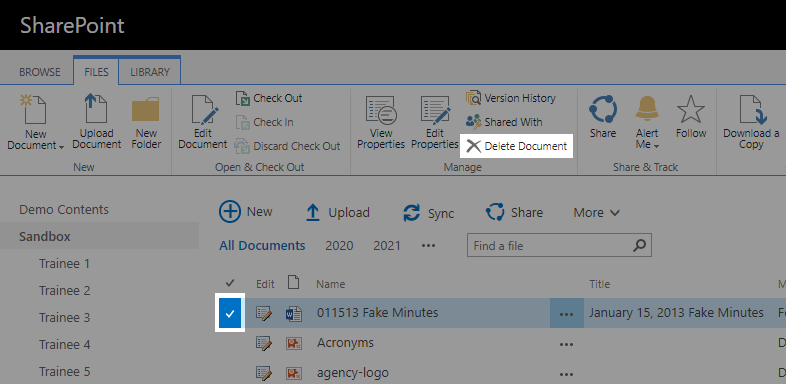Click Delete Document in the ribbon
This screenshot has height=384, width=786.
(516, 146)
